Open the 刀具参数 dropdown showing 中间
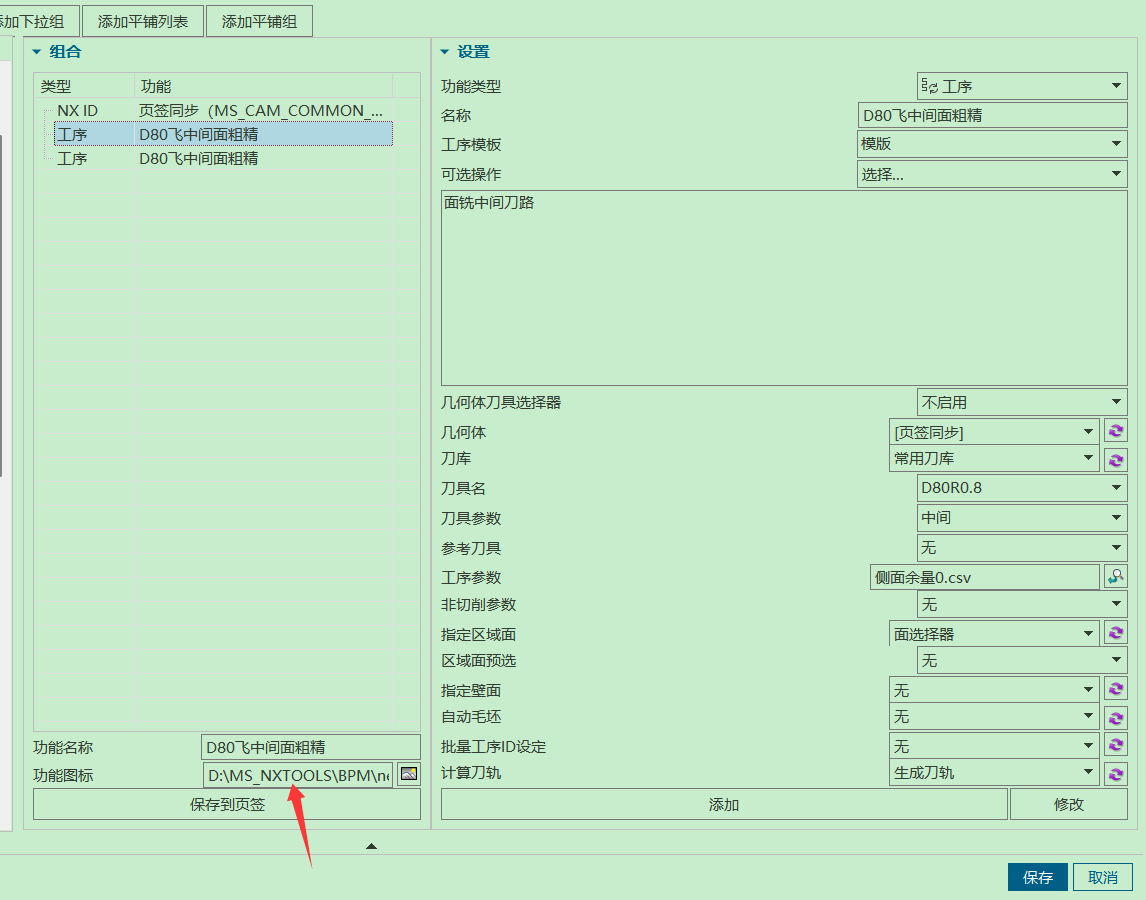Image resolution: width=1146 pixels, height=900 pixels. click(x=1022, y=518)
